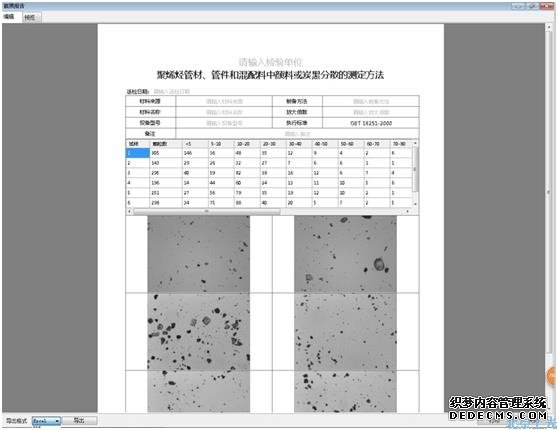The height and width of the screenshot is (430, 558).
Task: Click the data table's vertical scroll up arrow
Action: pos(415,143)
